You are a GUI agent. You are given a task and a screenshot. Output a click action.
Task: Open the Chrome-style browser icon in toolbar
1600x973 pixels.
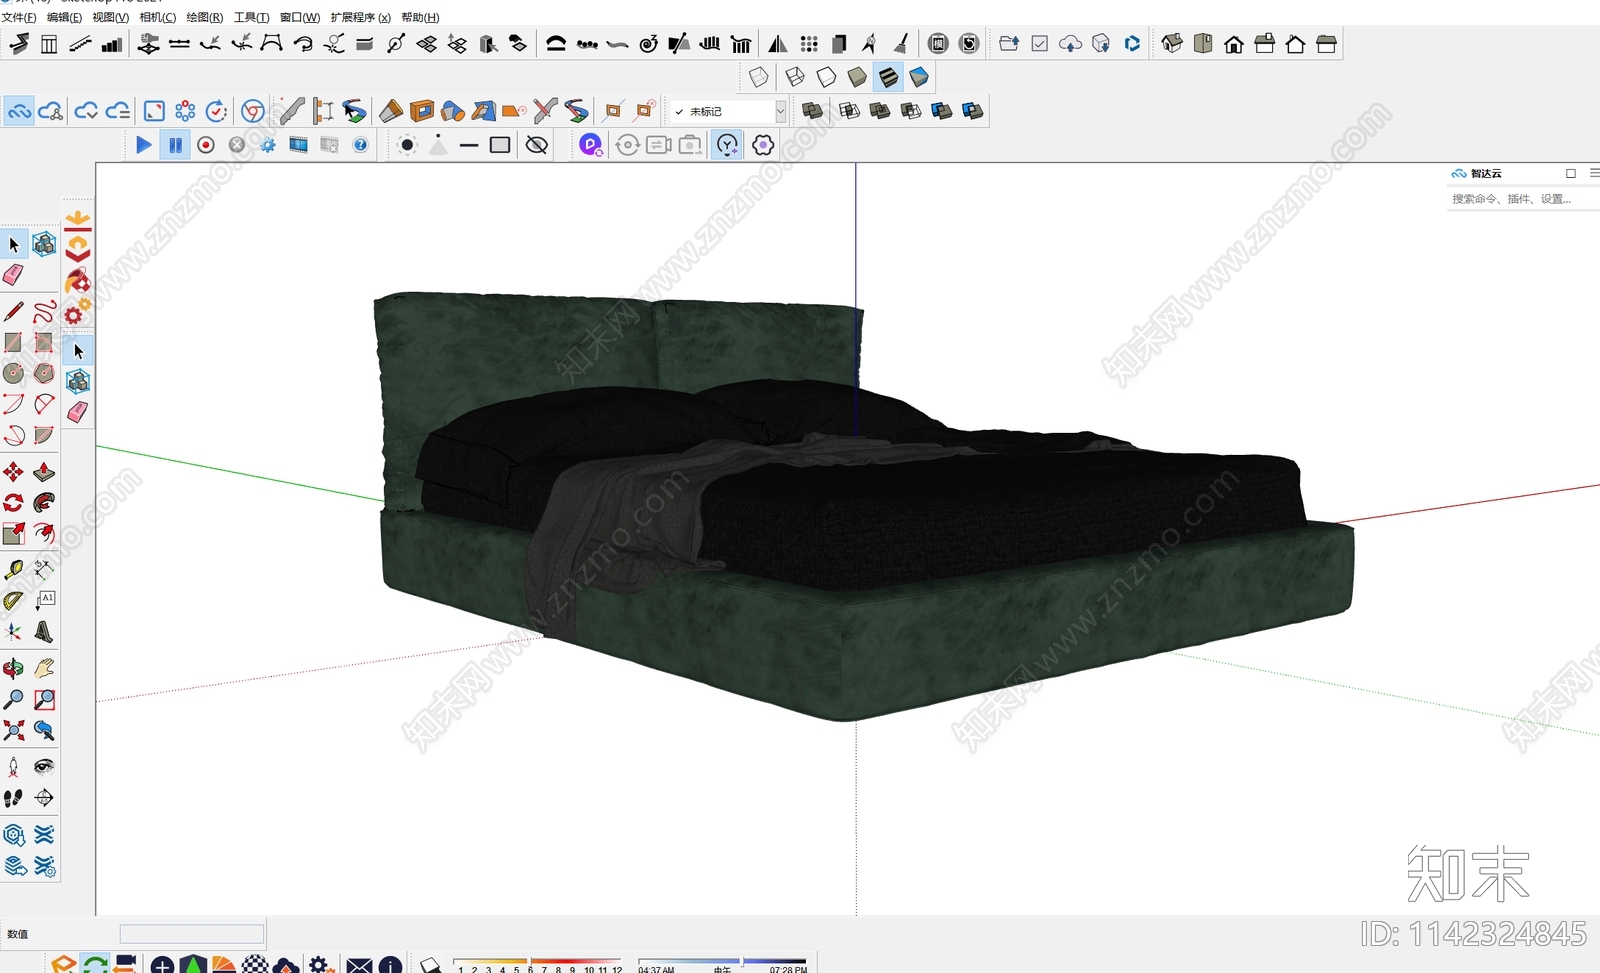click(253, 111)
